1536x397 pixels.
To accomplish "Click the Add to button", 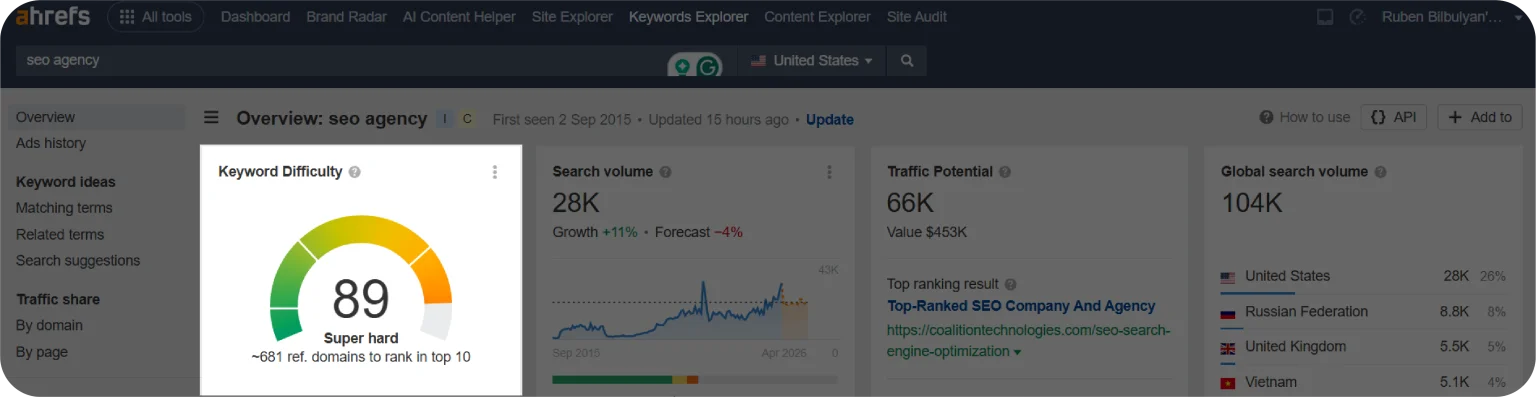I will pos(1480,117).
